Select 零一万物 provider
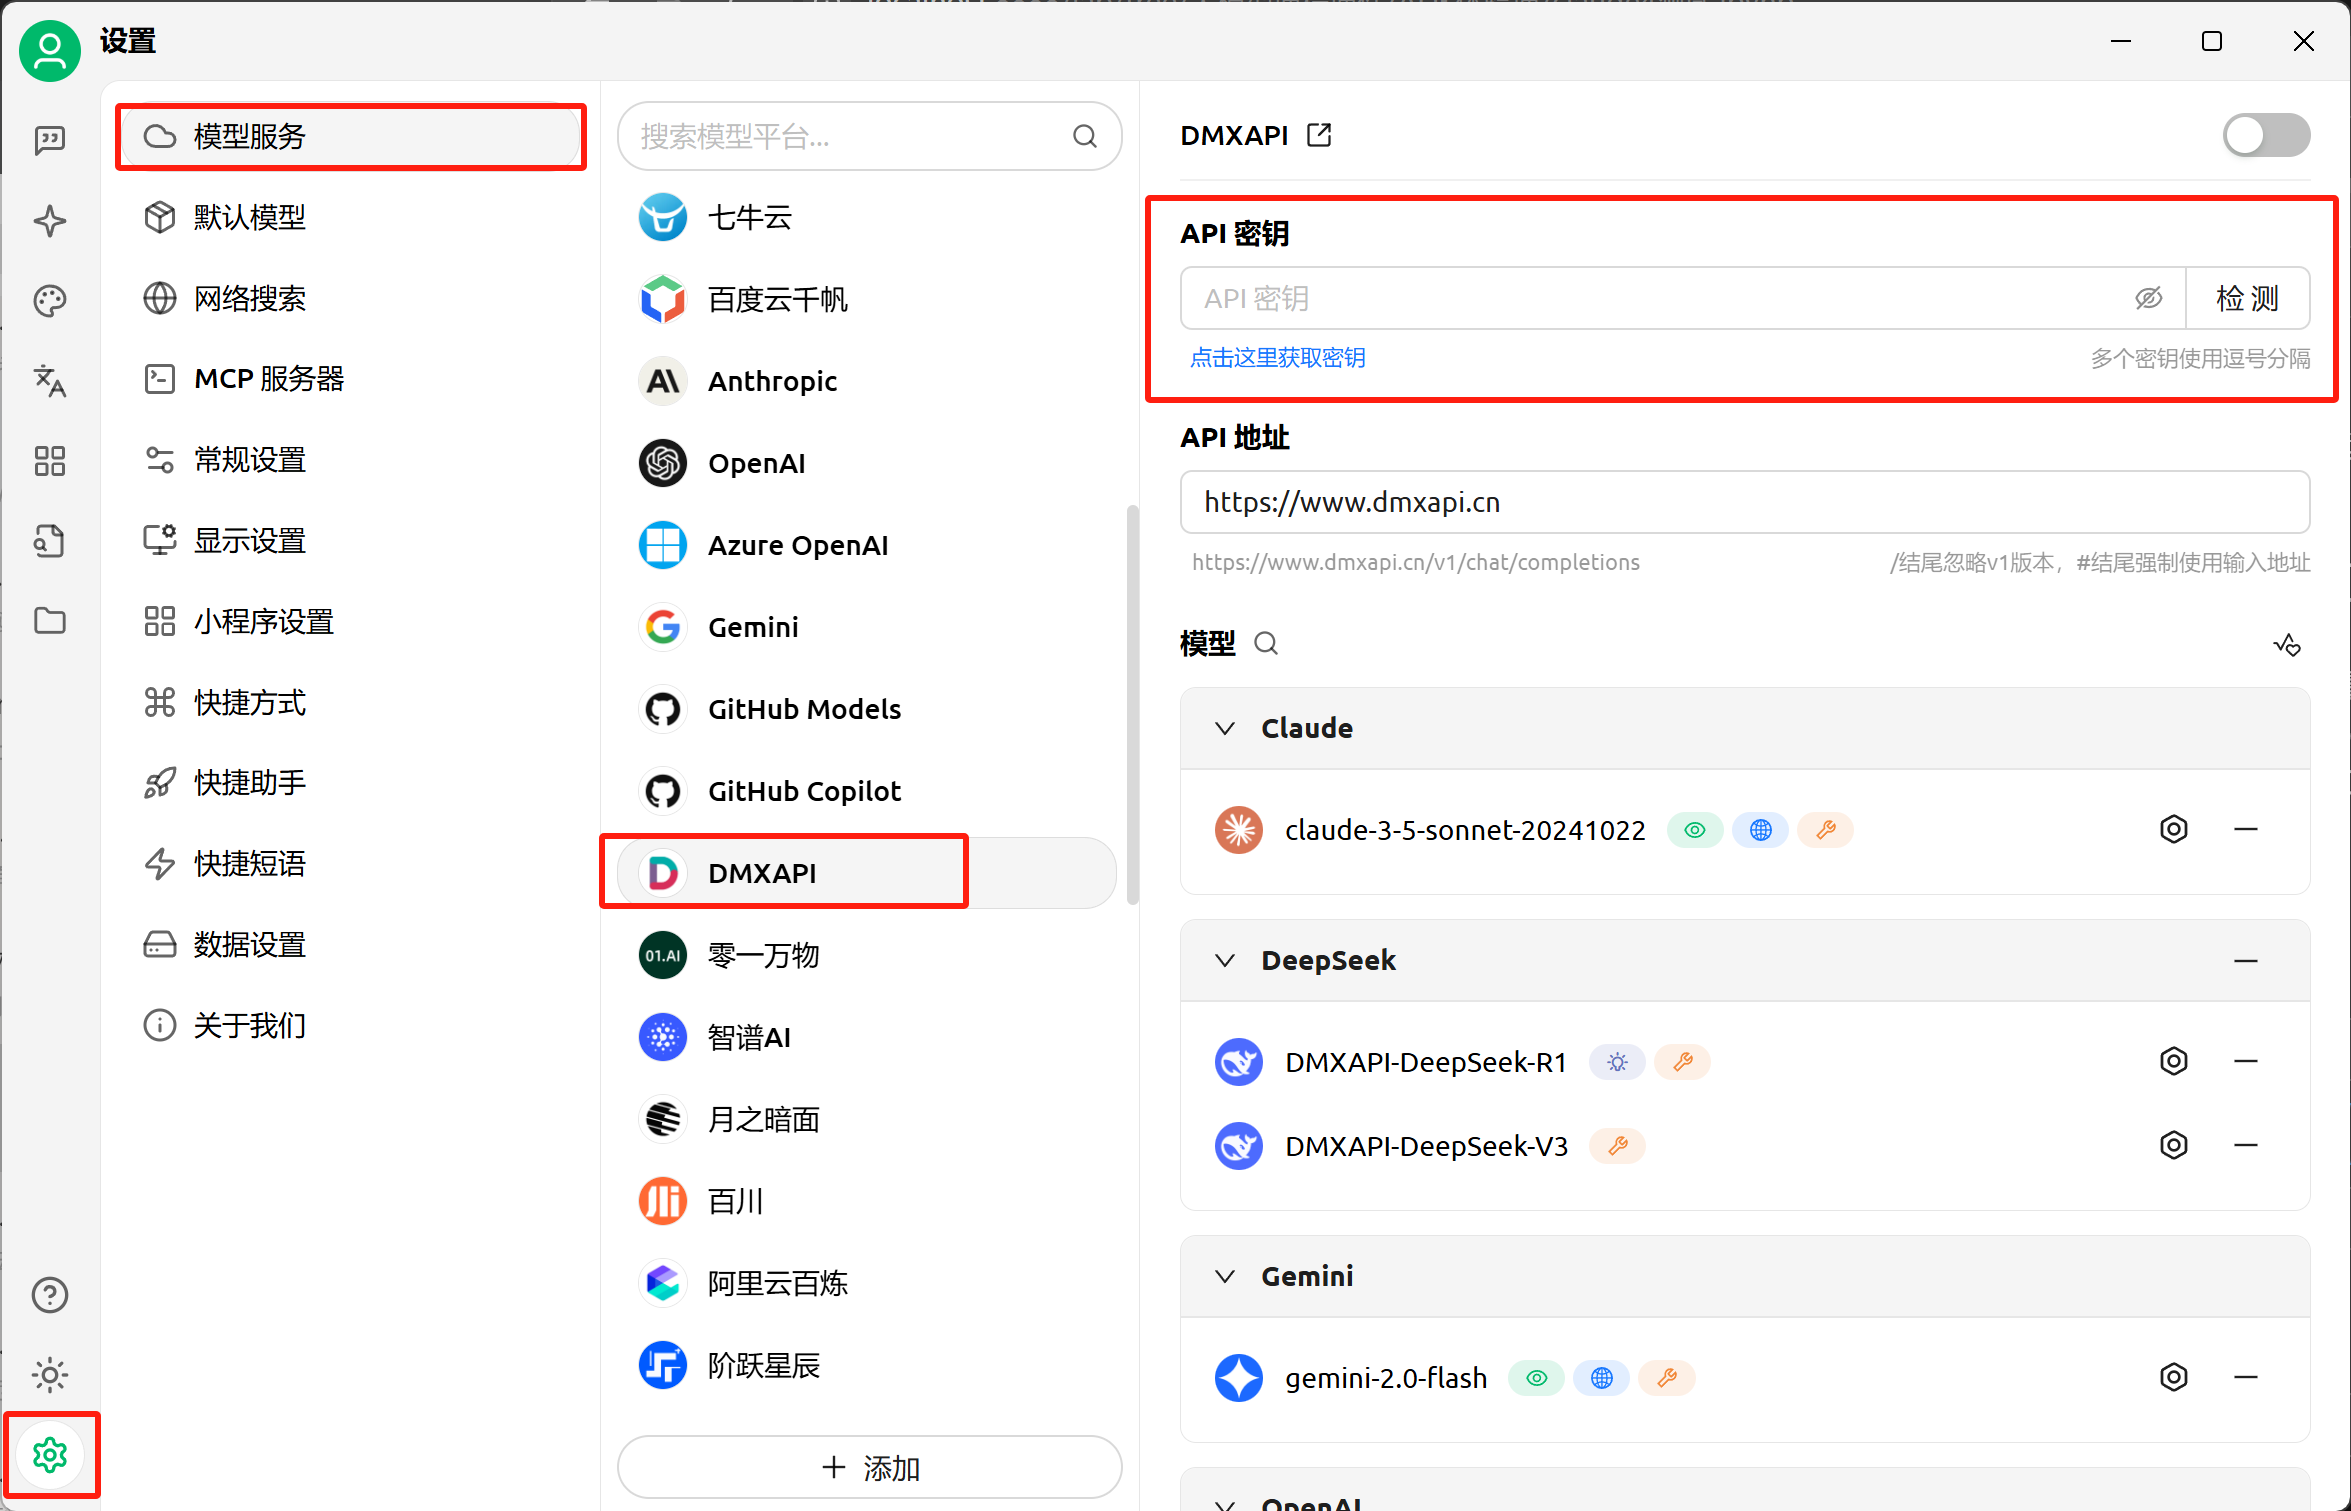 tap(867, 956)
